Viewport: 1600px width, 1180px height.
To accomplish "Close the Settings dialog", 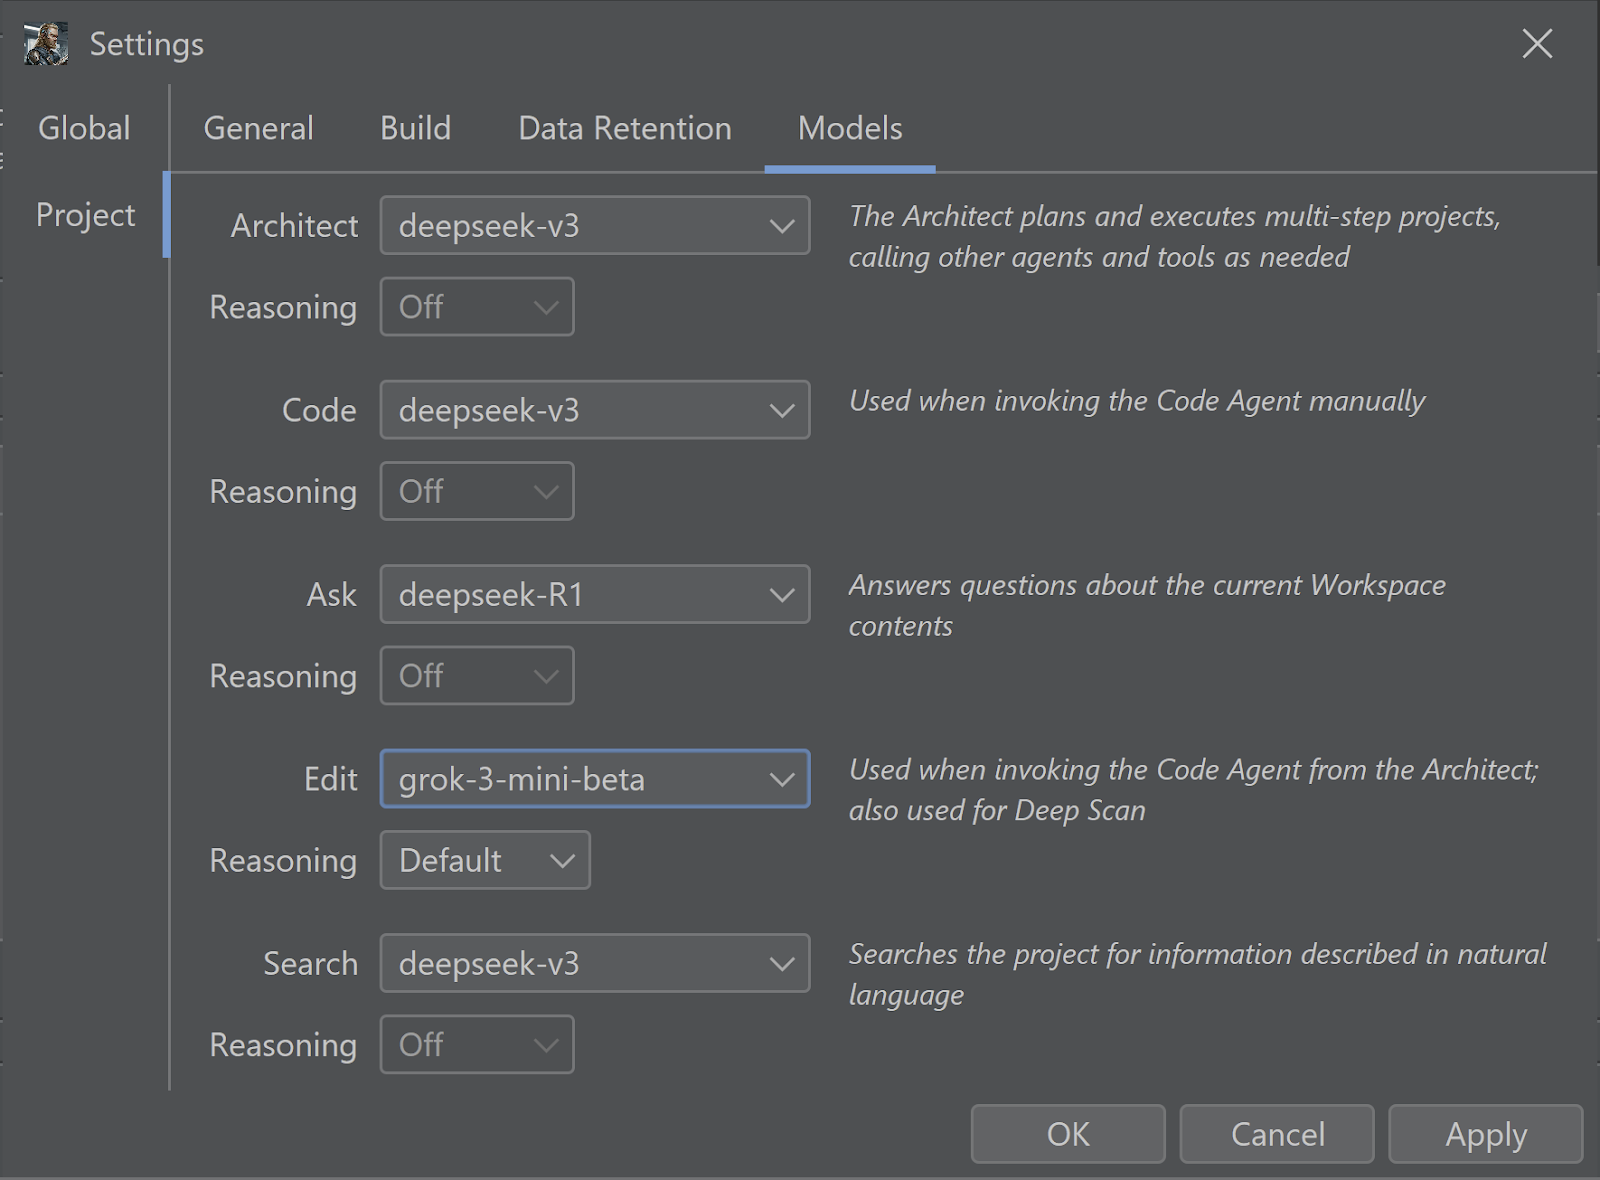I will (1537, 43).
